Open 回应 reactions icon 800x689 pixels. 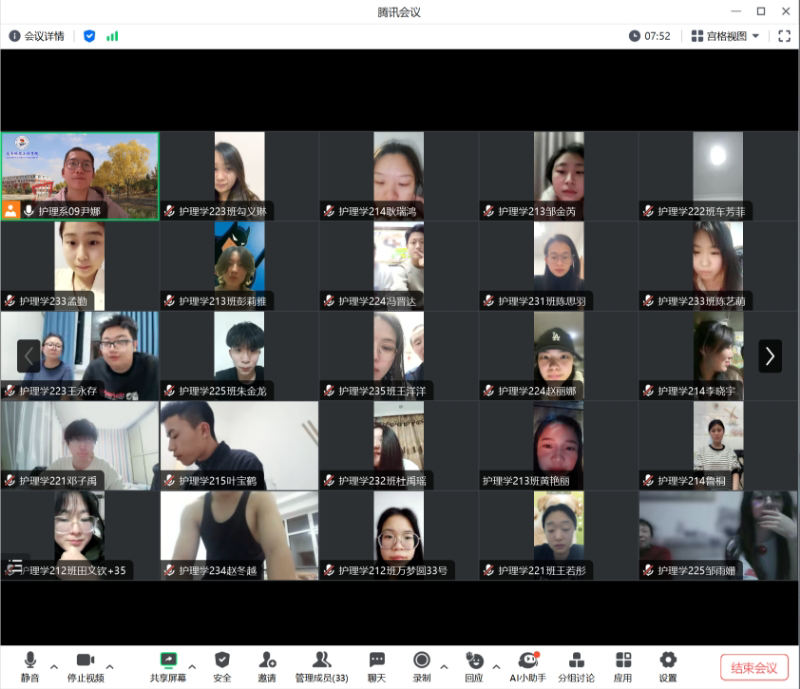473,666
